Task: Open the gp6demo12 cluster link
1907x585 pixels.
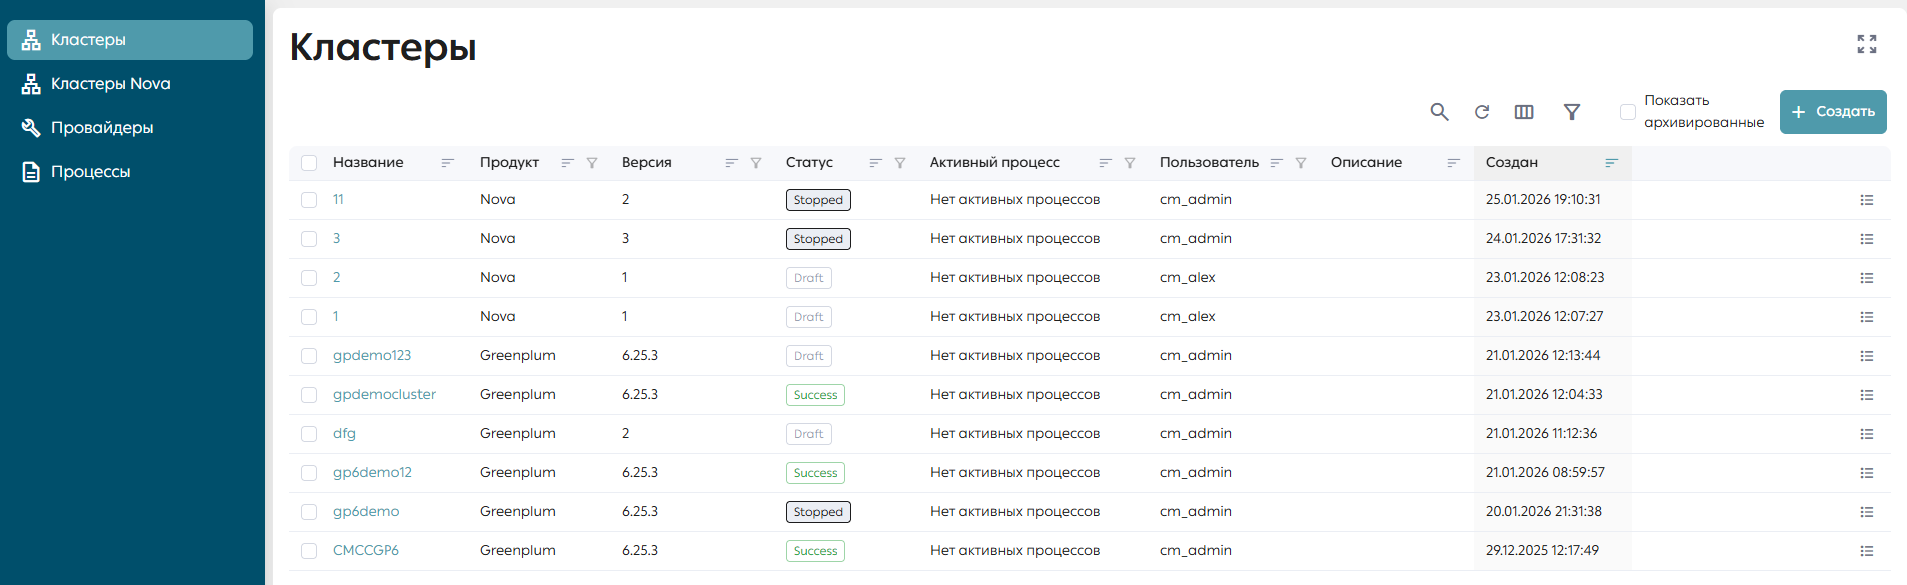Action: point(372,472)
